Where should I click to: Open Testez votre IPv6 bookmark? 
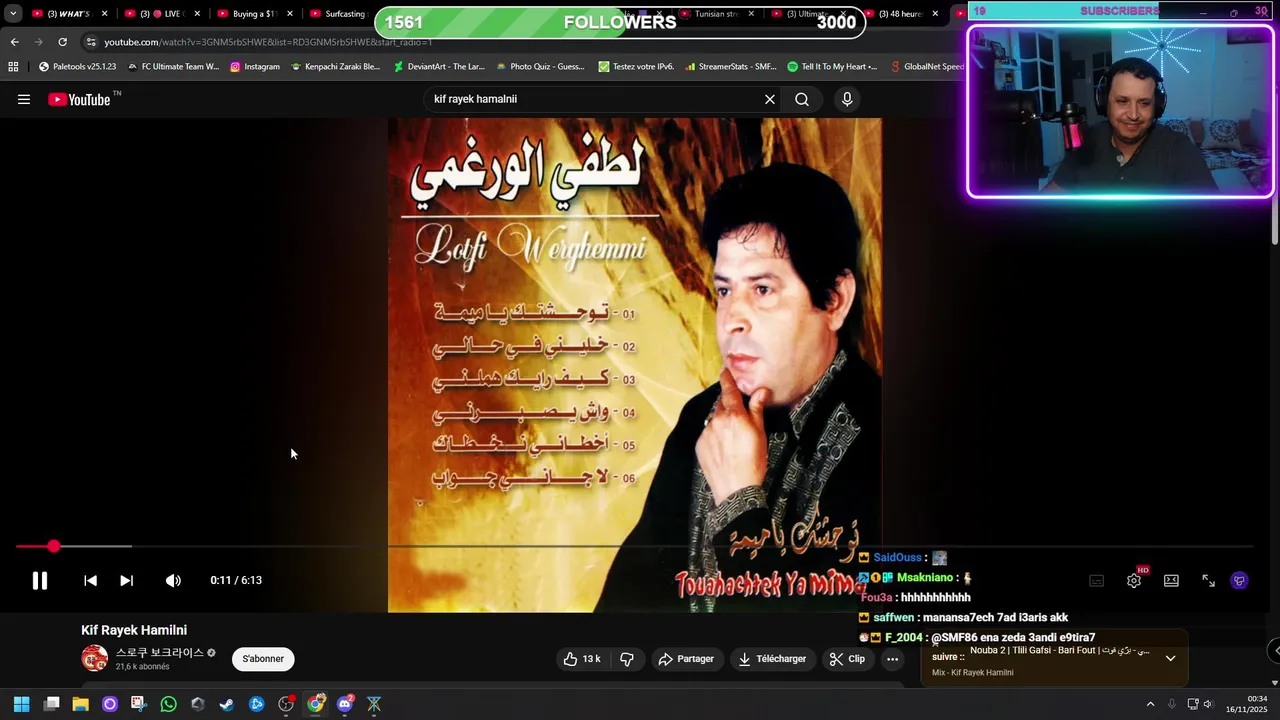(636, 67)
